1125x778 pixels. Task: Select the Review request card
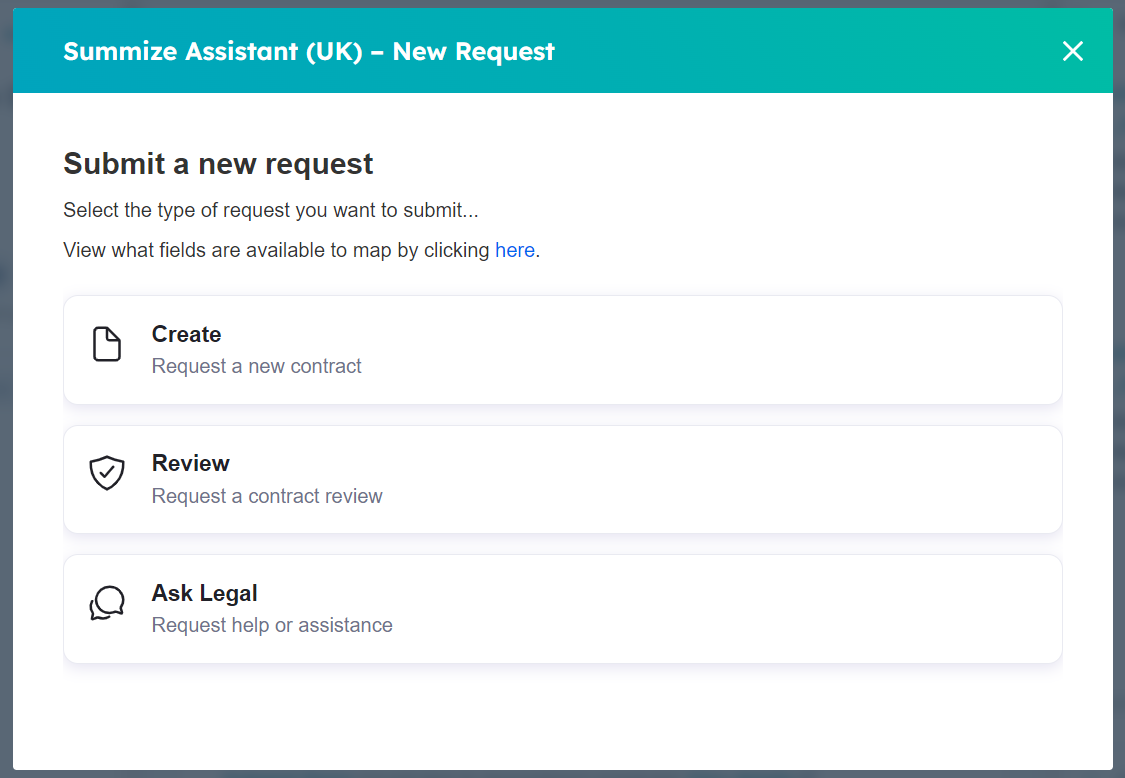562,479
